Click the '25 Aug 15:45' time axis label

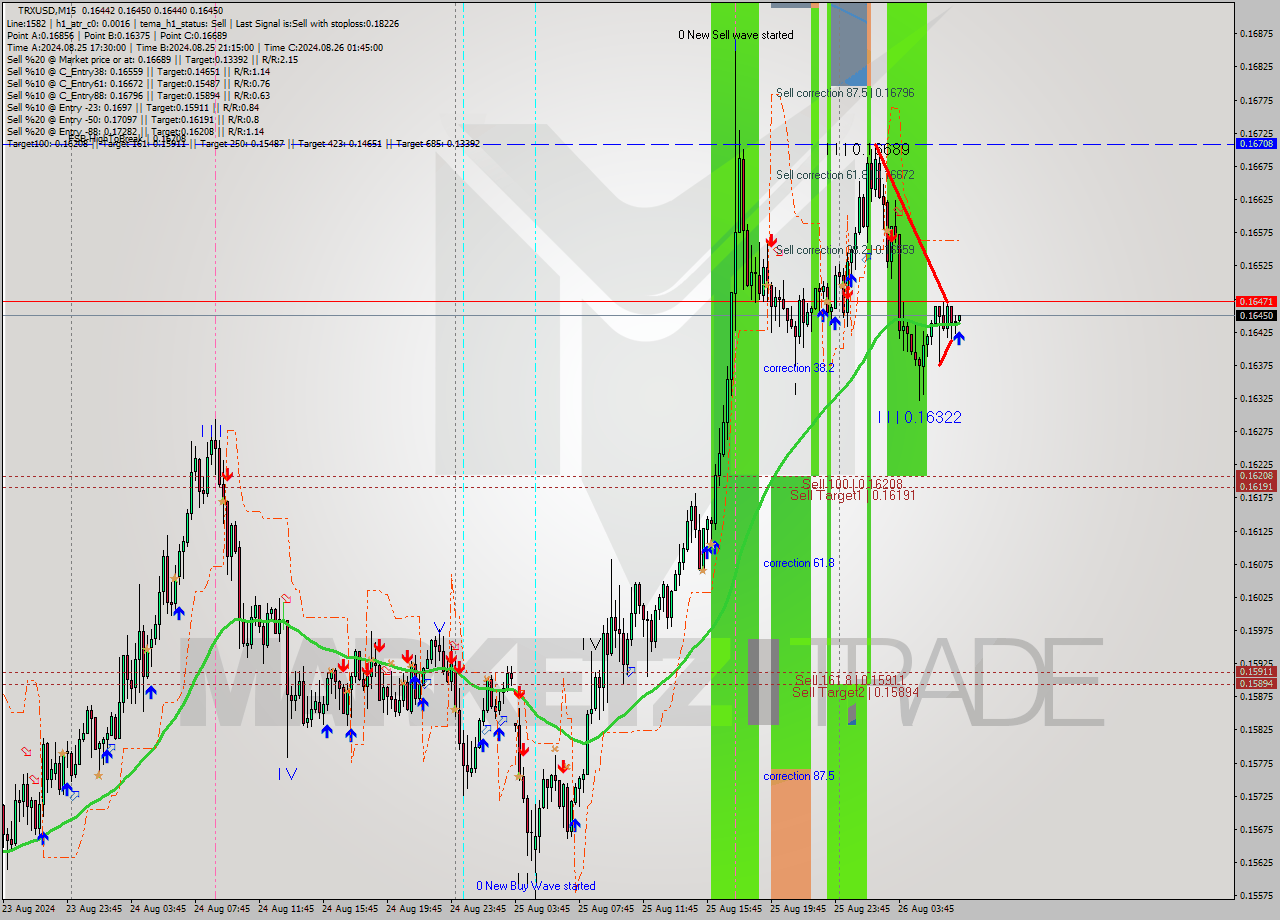coord(734,910)
